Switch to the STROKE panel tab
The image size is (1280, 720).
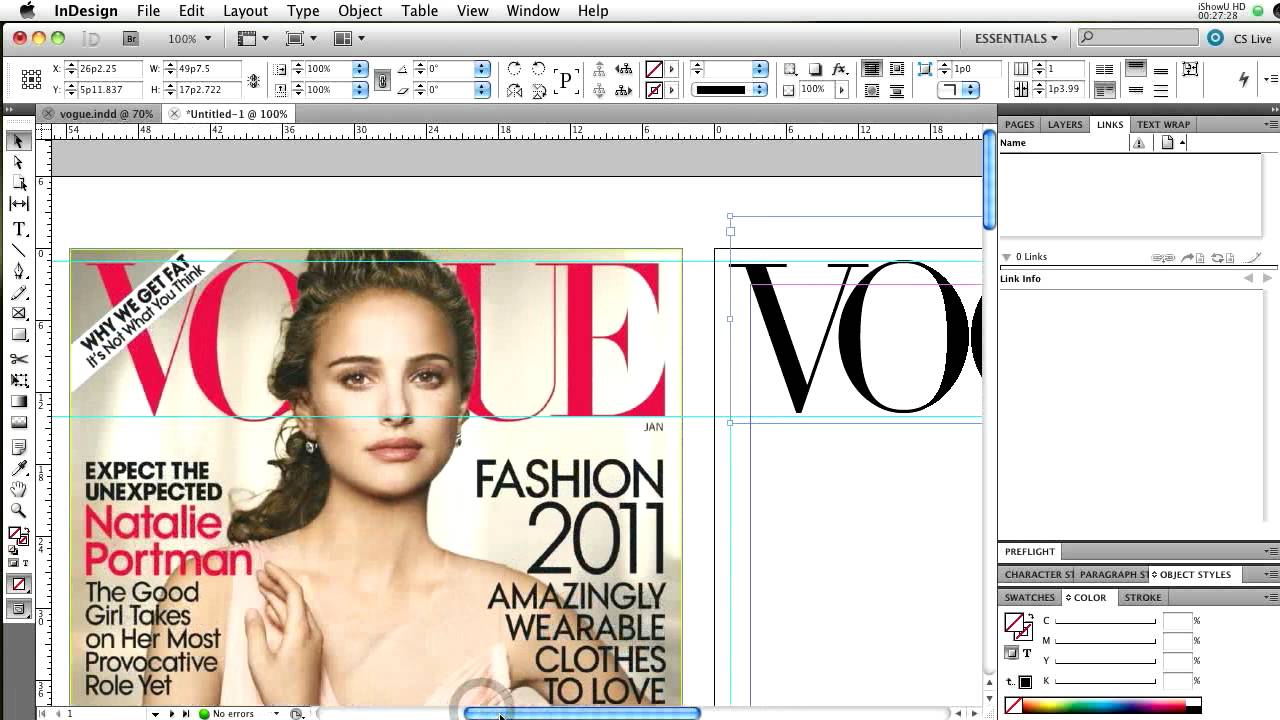point(1143,598)
